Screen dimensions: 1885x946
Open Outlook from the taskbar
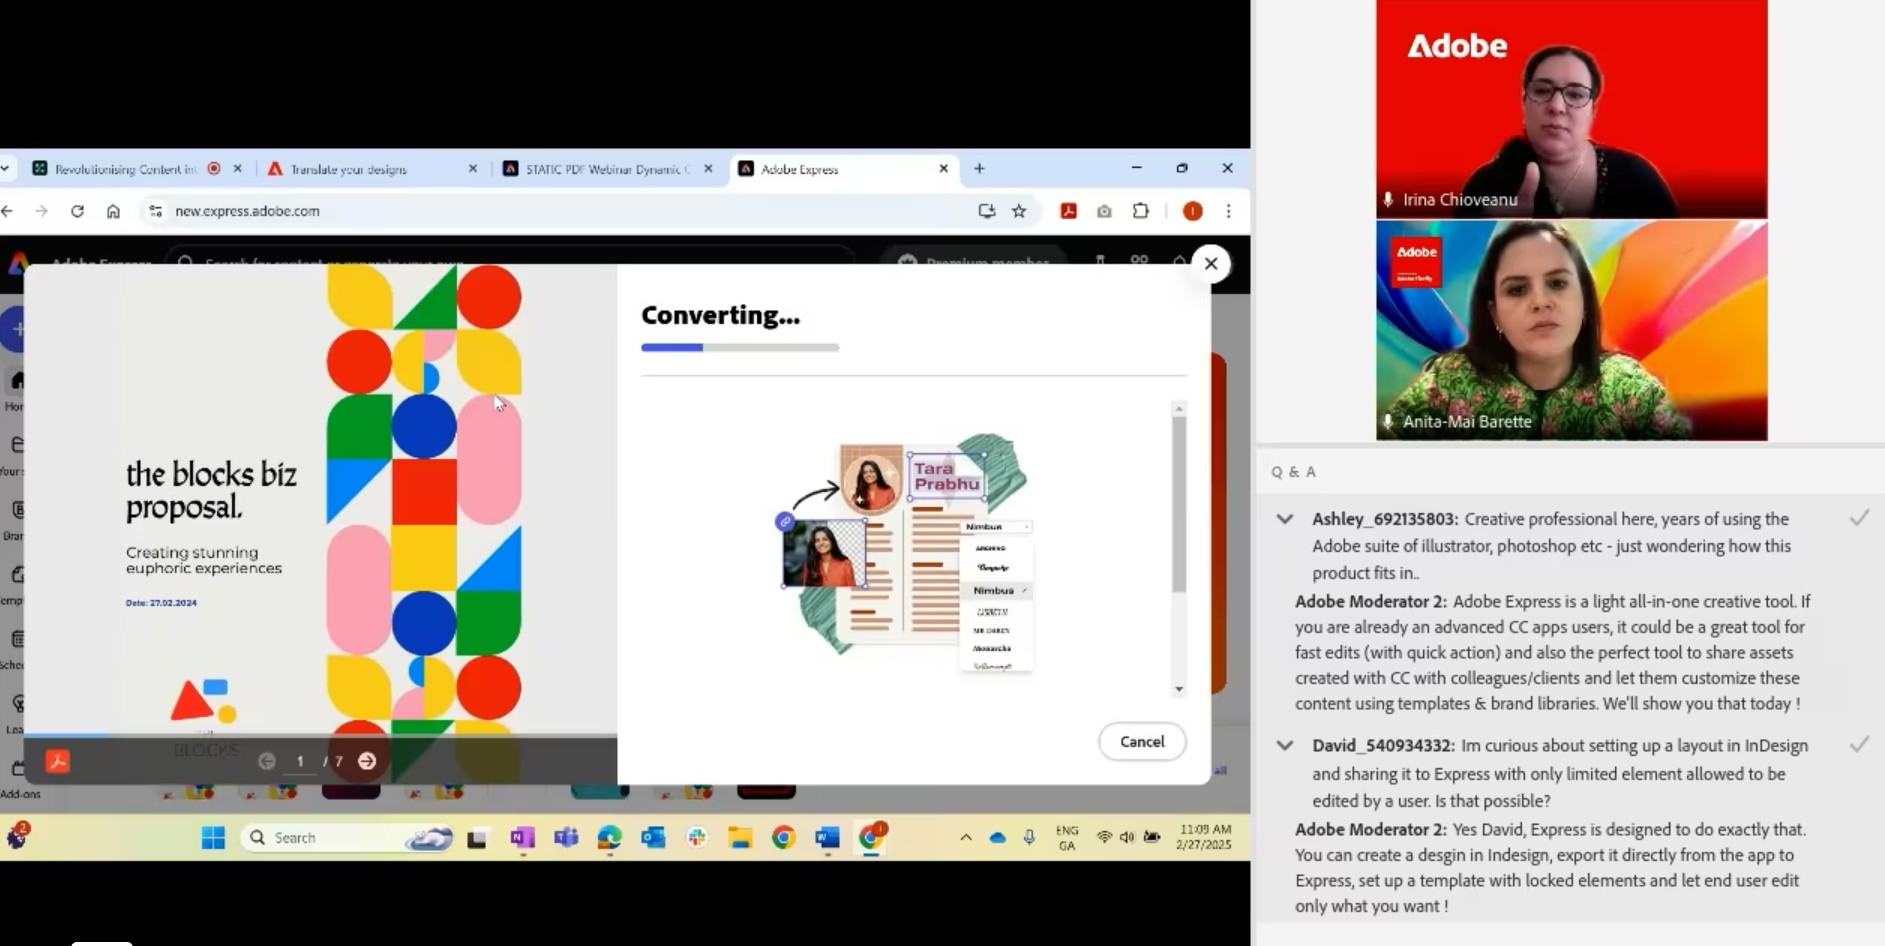click(x=653, y=838)
